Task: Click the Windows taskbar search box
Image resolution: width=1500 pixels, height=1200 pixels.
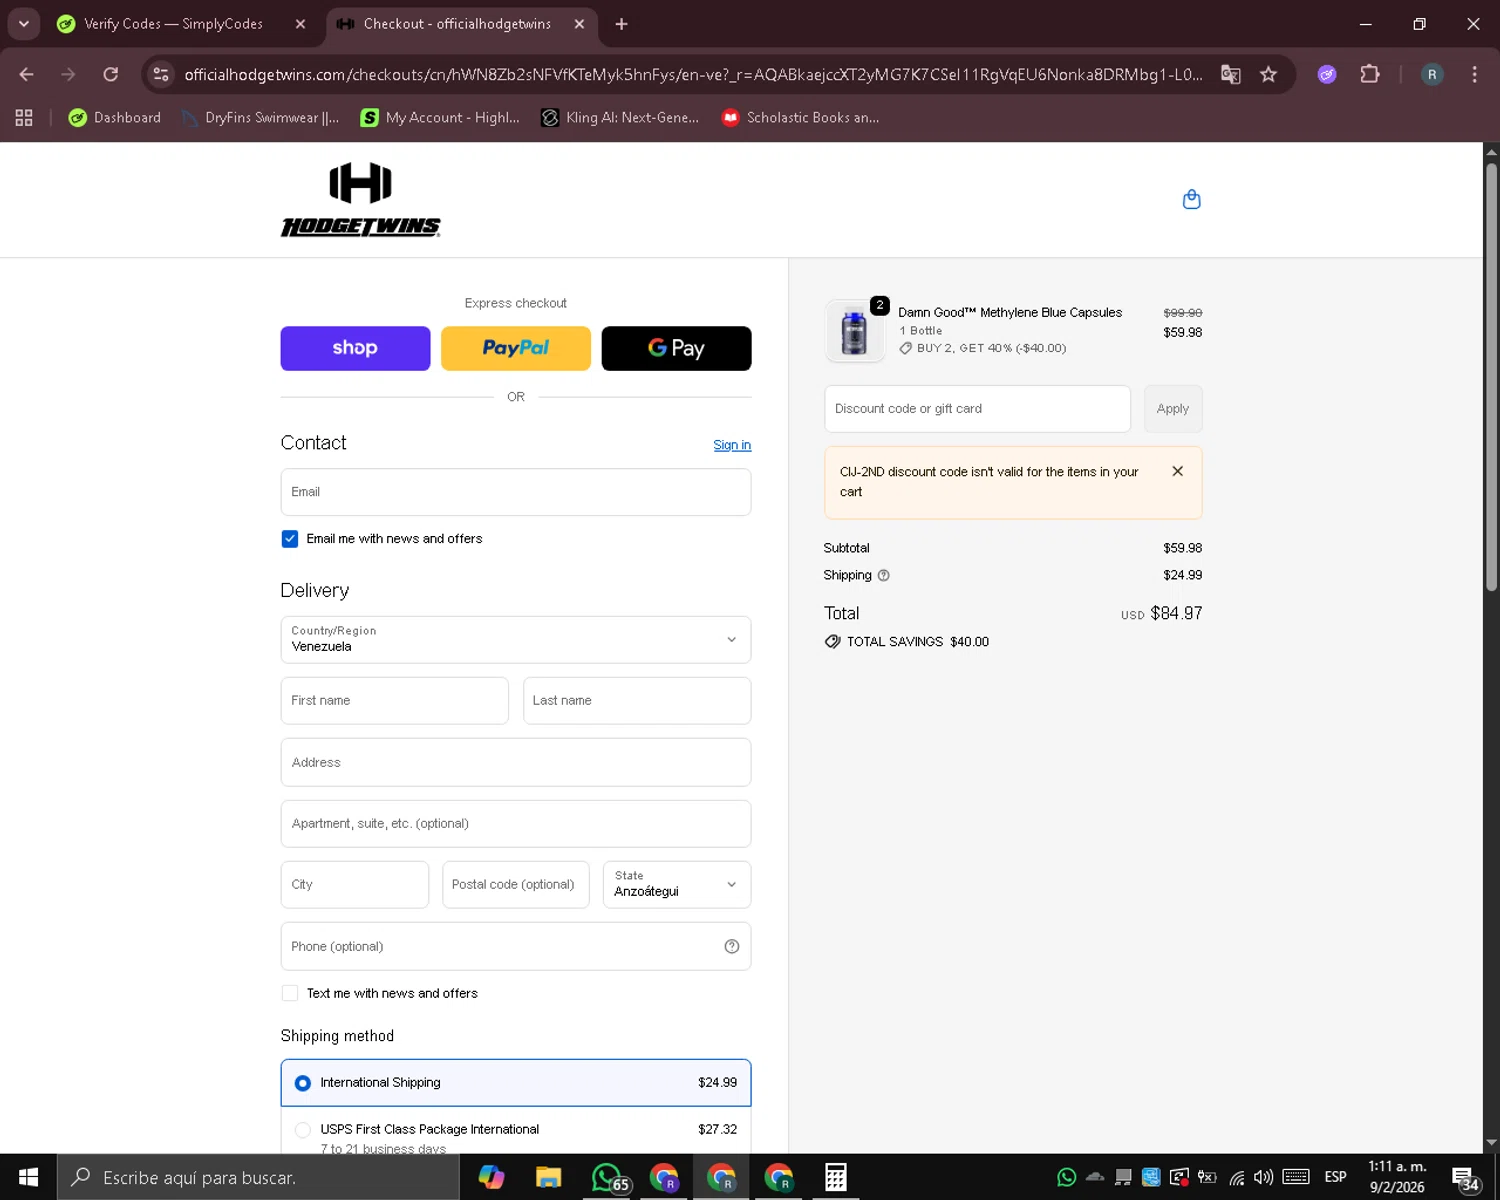Action: (258, 1177)
